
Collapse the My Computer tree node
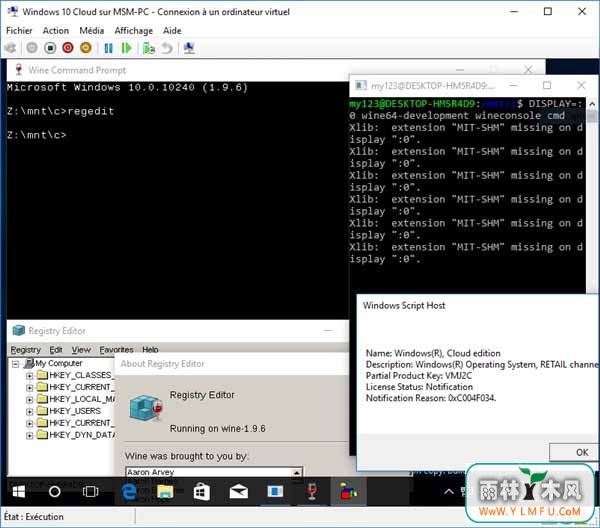tap(15, 363)
